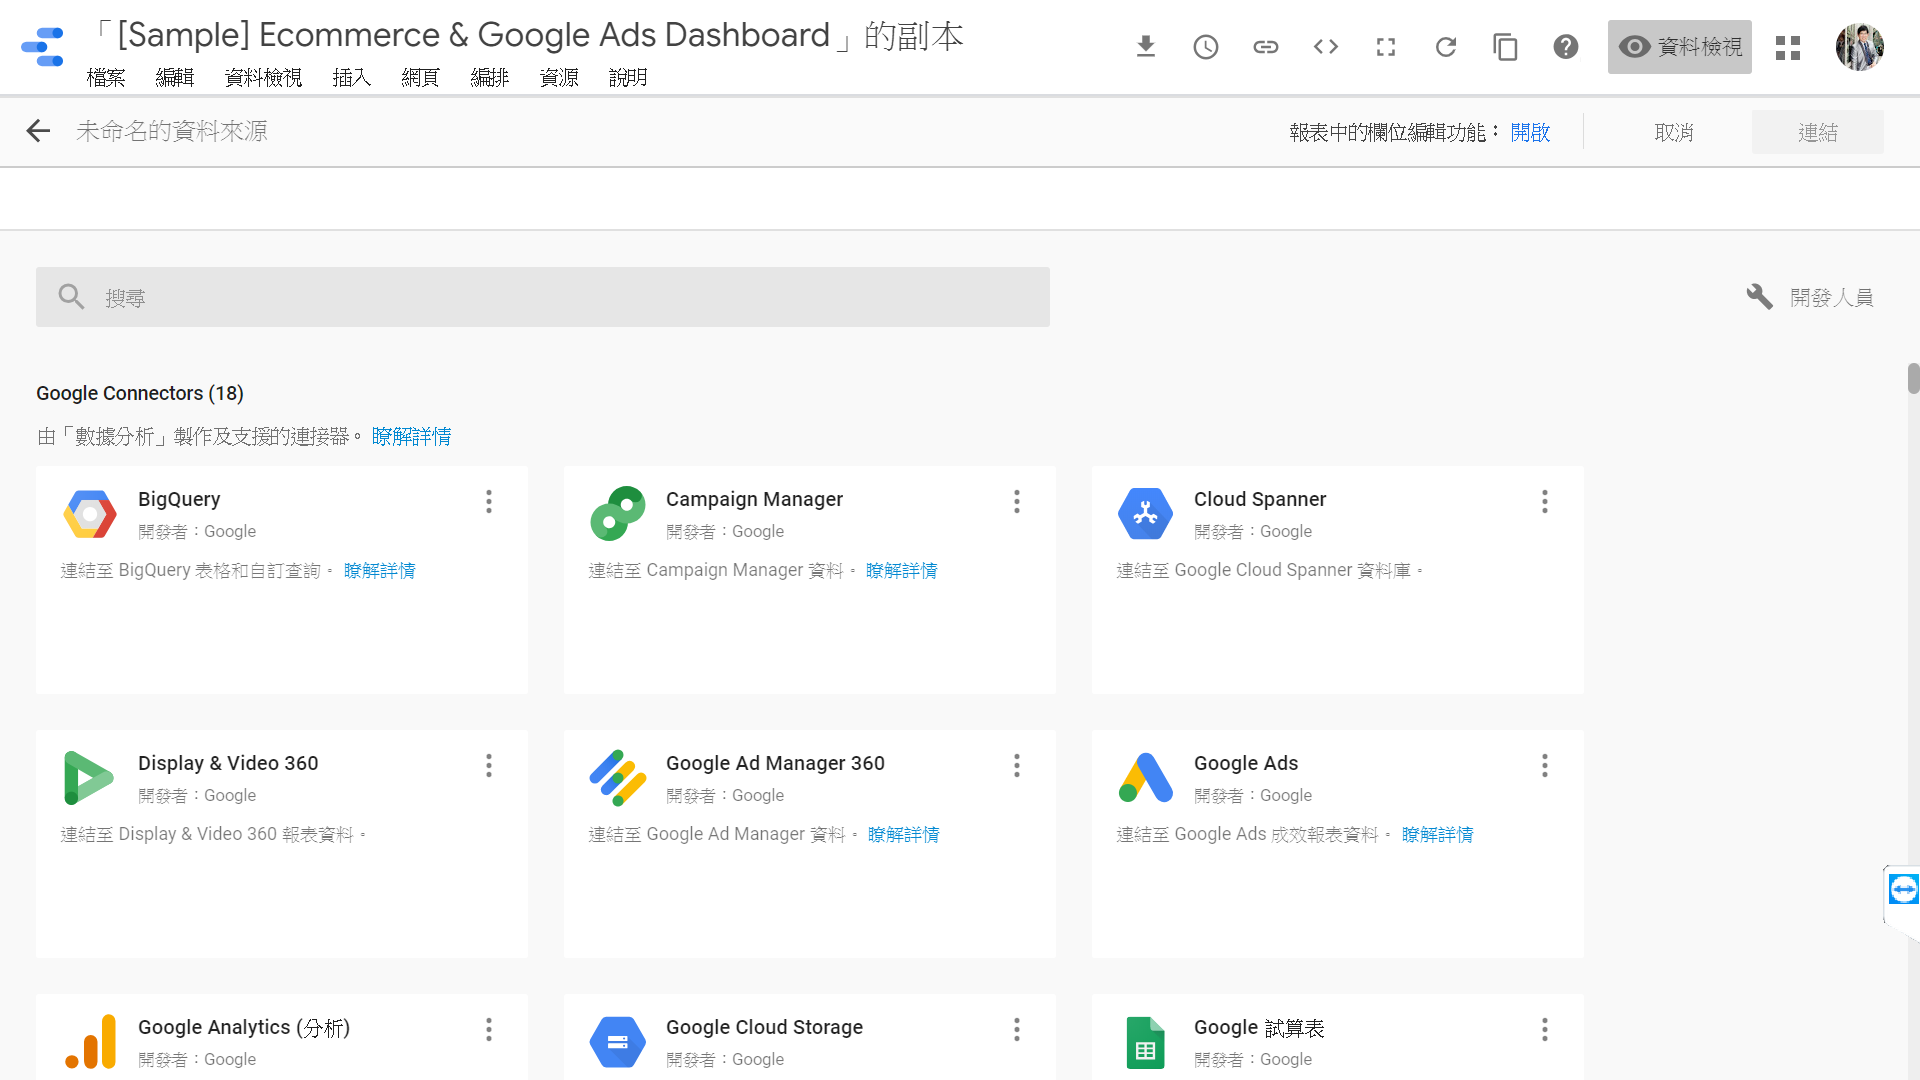Open the 插入 menu

[352, 78]
